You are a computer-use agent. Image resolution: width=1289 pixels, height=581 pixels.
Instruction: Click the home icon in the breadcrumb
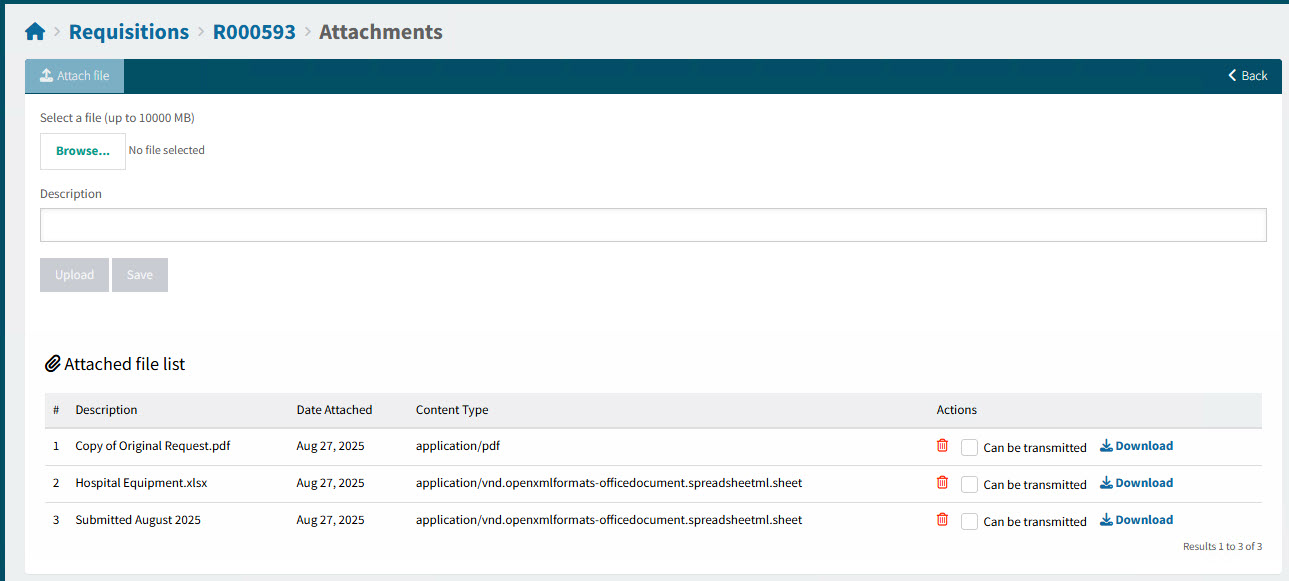coord(35,31)
